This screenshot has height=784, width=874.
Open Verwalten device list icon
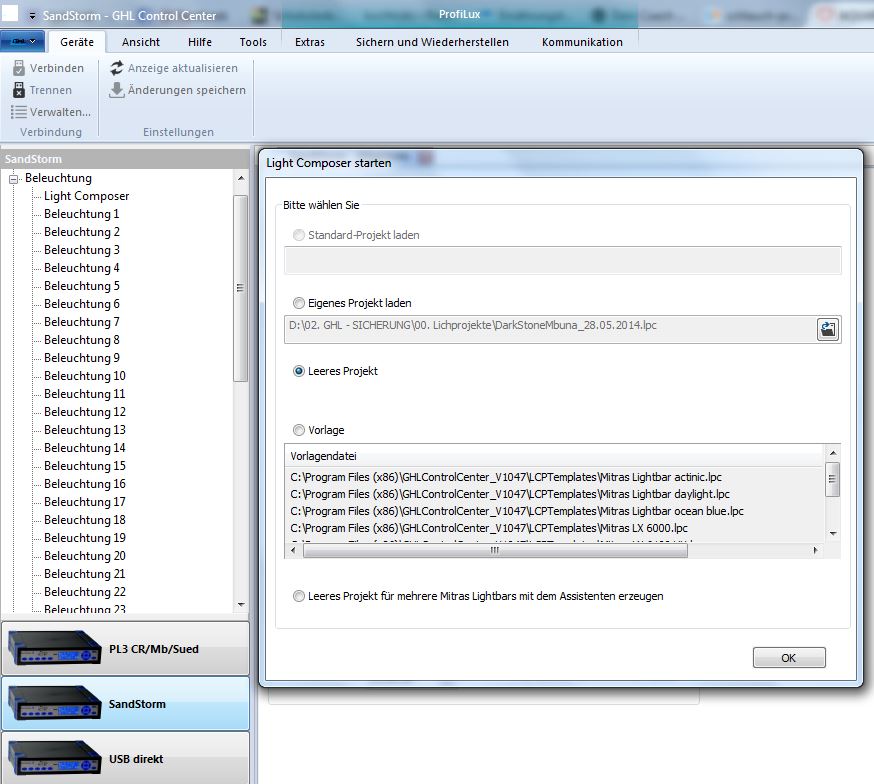click(x=19, y=112)
